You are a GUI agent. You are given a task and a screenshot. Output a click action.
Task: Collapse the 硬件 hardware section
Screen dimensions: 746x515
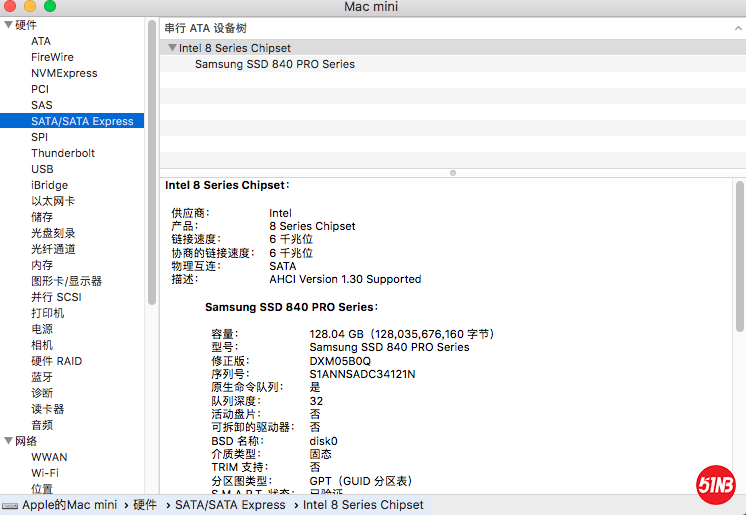pos(8,25)
